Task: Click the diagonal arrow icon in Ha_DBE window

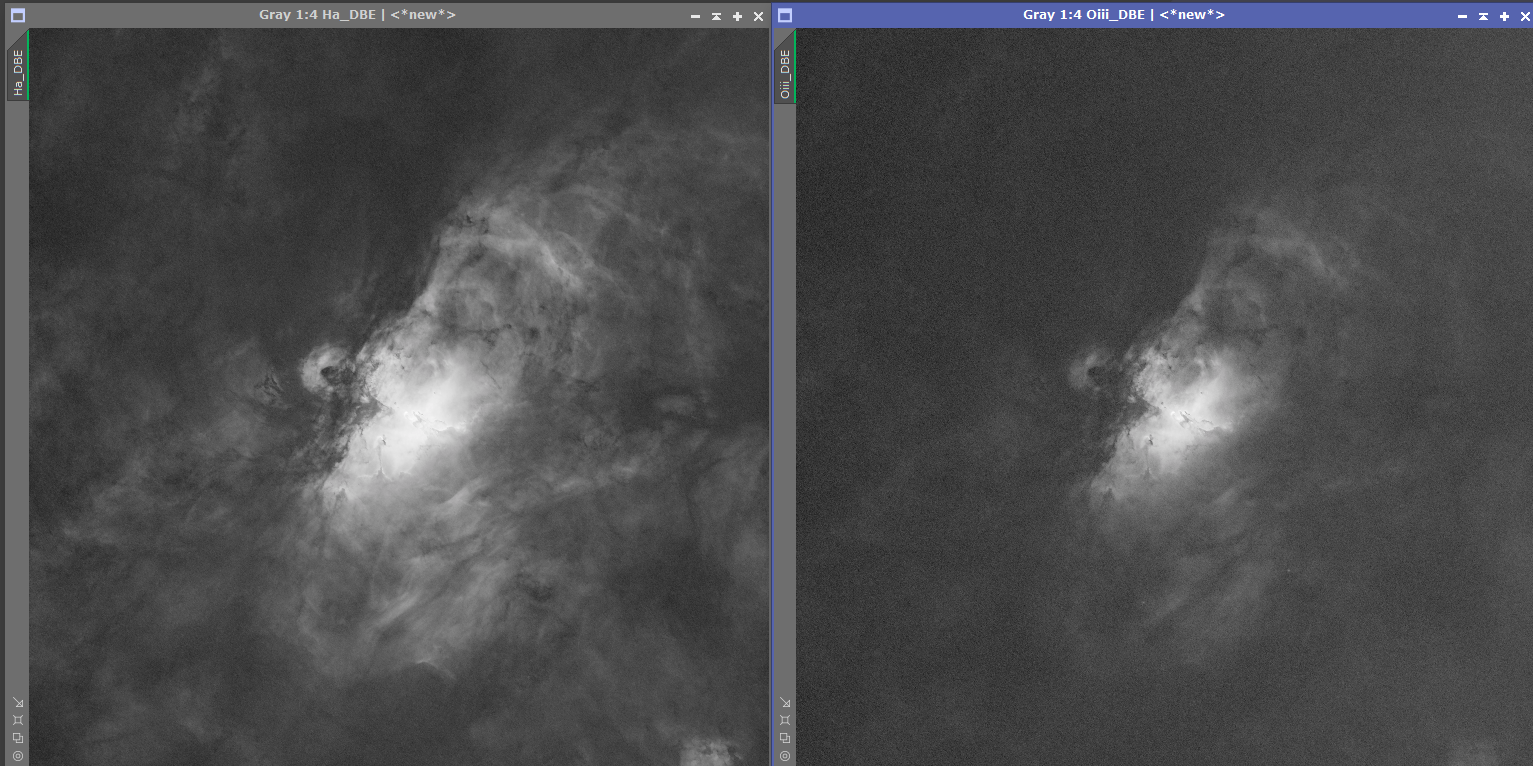Action: (x=18, y=702)
